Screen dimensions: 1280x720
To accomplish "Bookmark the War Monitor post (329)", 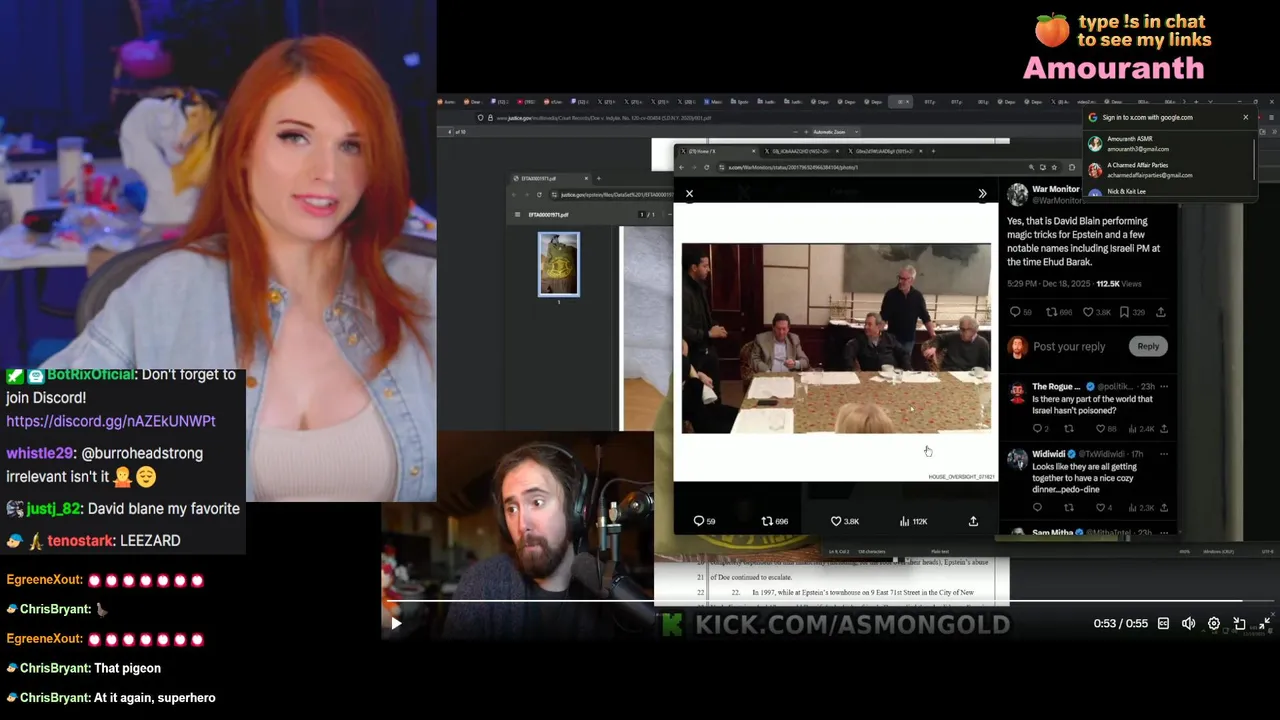I will (1132, 312).
